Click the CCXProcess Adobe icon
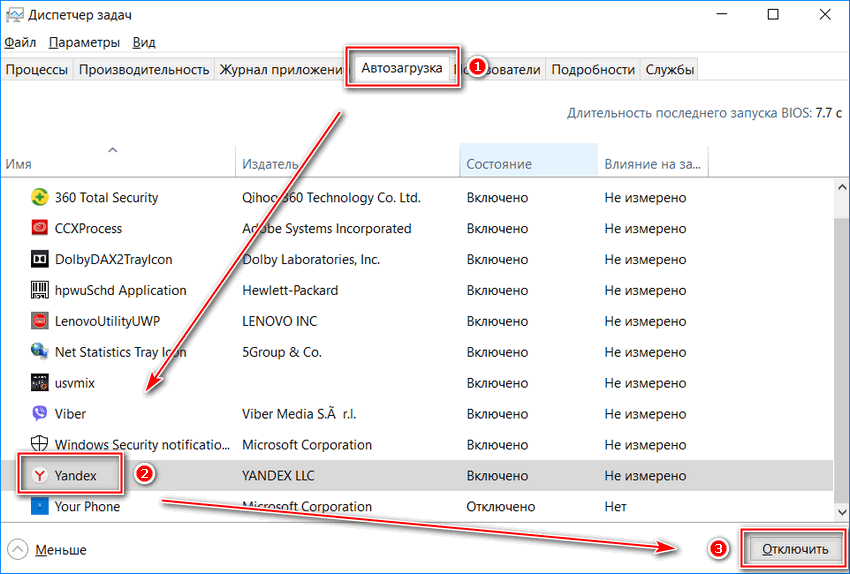This screenshot has width=850, height=574. [40, 228]
